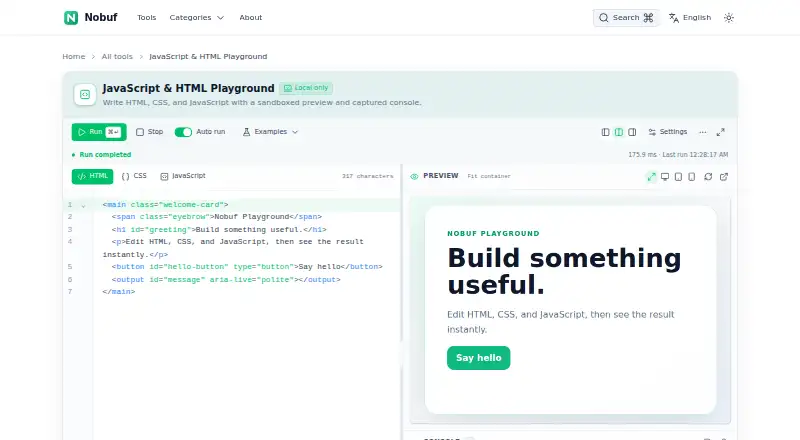Switch to the HTML tab
Image resolution: width=800 pixels, height=440 pixels.
click(92, 176)
